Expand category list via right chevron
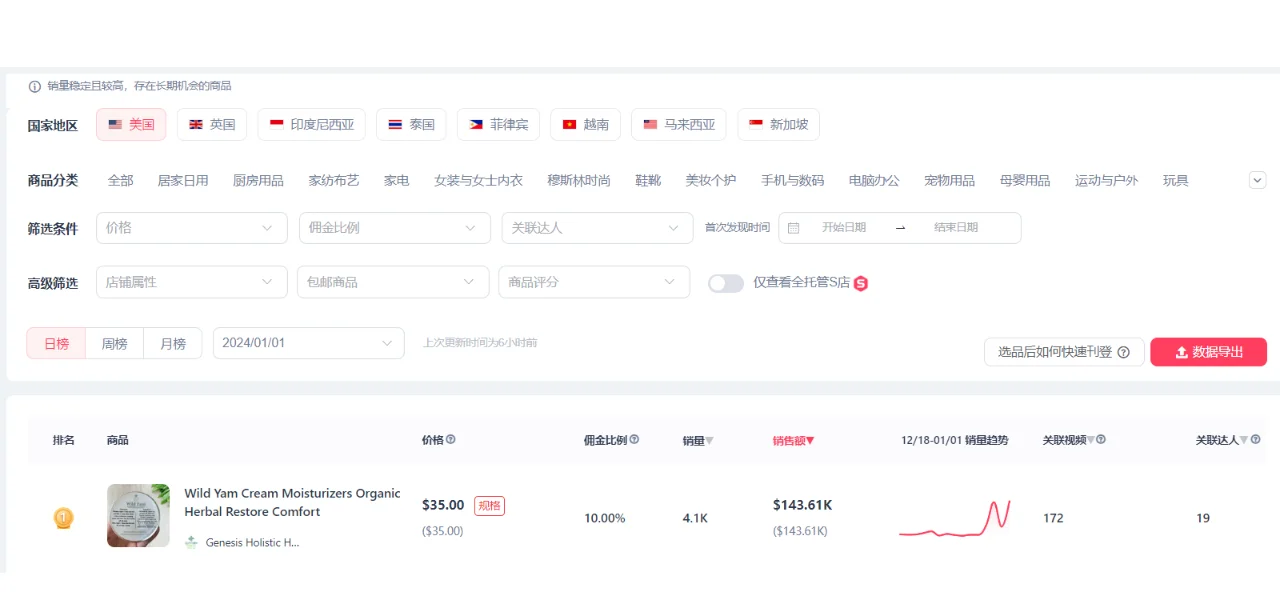Image resolution: width=1280 pixels, height=610 pixels. coord(1257,180)
